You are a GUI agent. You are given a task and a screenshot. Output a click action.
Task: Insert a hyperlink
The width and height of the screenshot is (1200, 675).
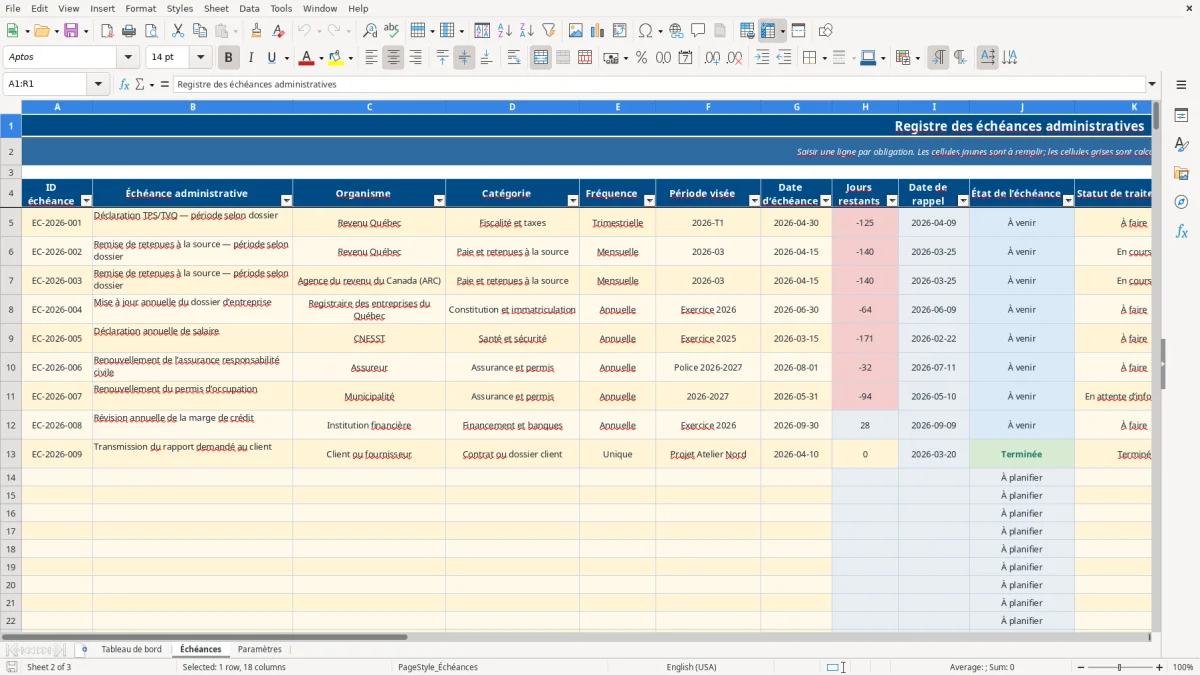(x=676, y=31)
